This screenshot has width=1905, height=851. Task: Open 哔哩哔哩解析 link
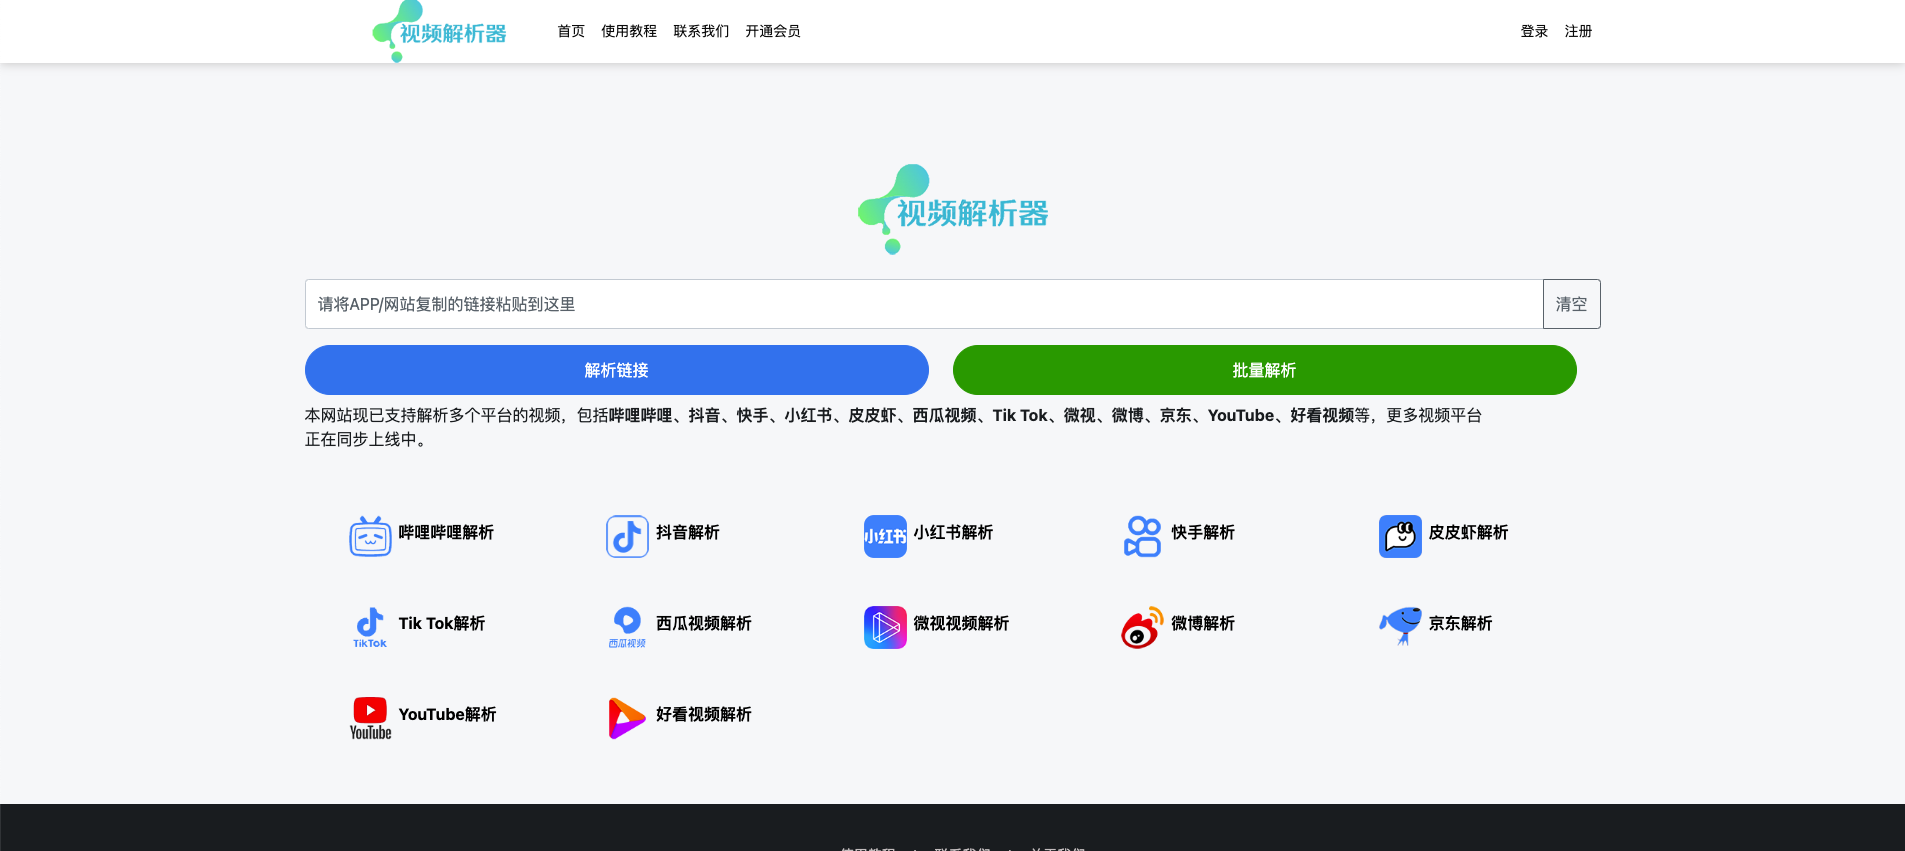(x=446, y=532)
